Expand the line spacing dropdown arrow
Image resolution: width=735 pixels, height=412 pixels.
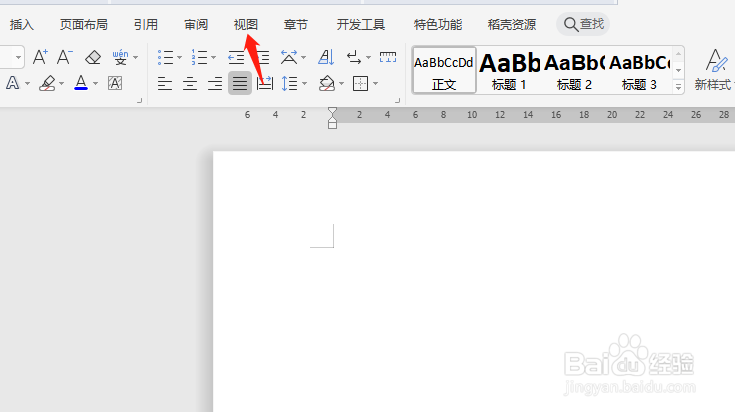304,84
